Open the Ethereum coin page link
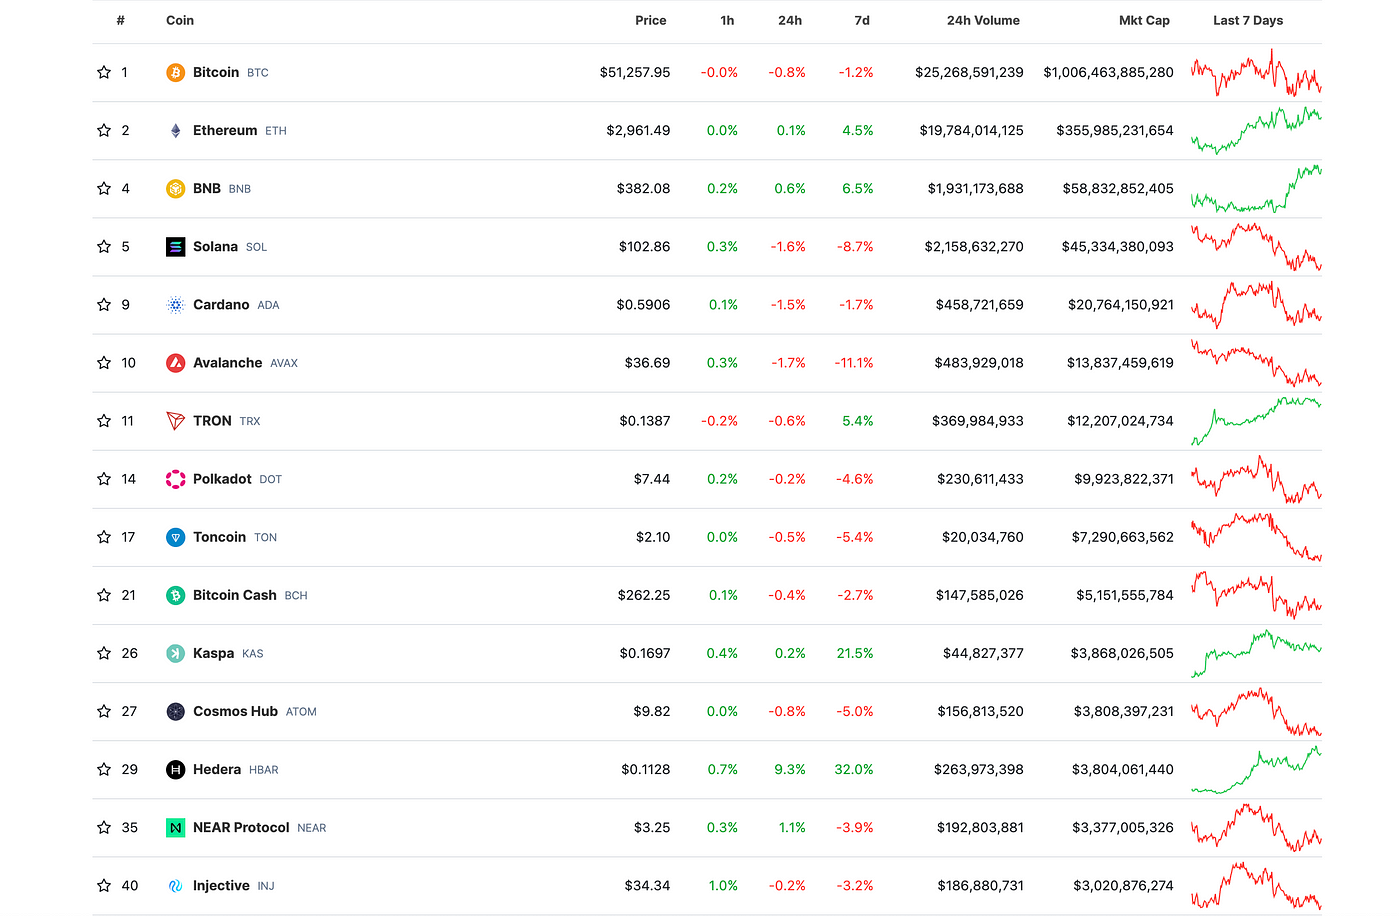Image resolution: width=1400 pixels, height=916 pixels. coord(225,130)
